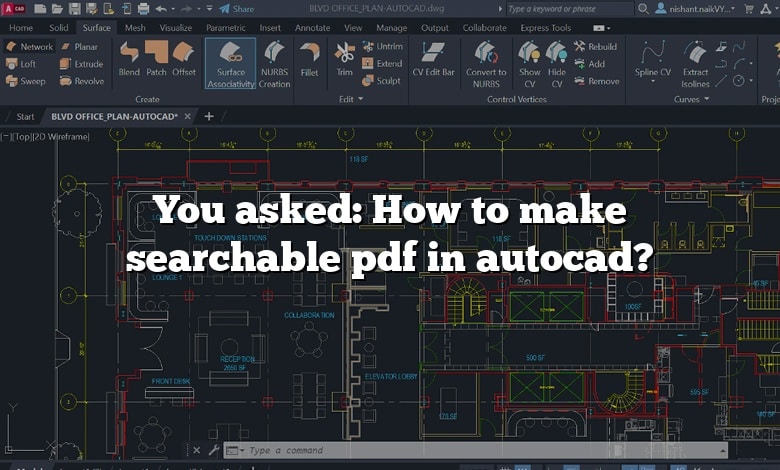Click Extract Isolines
The width and height of the screenshot is (780, 470).
[695, 64]
